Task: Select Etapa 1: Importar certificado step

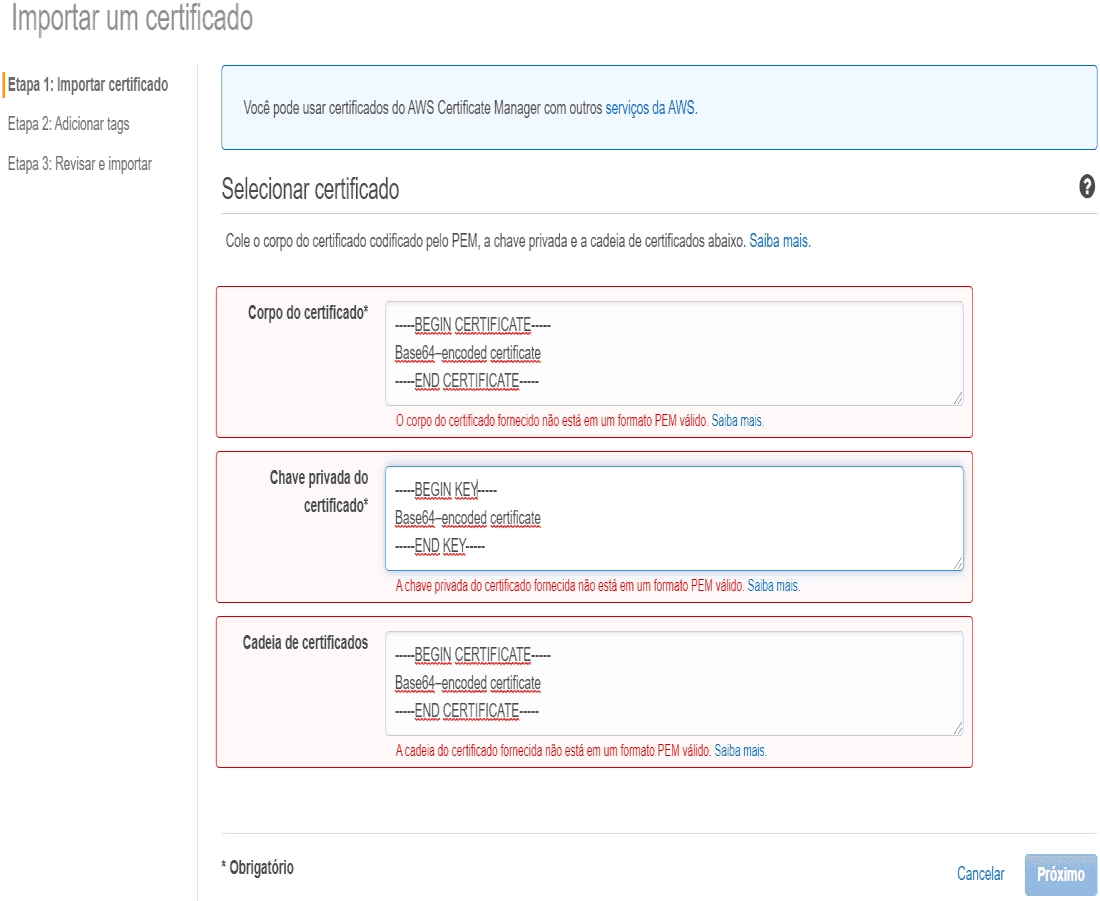Action: click(88, 84)
